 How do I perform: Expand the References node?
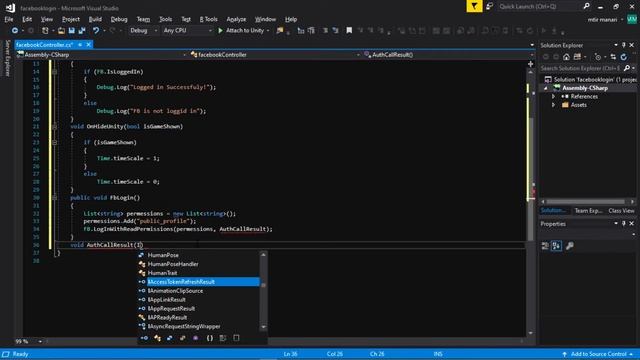tap(553, 97)
